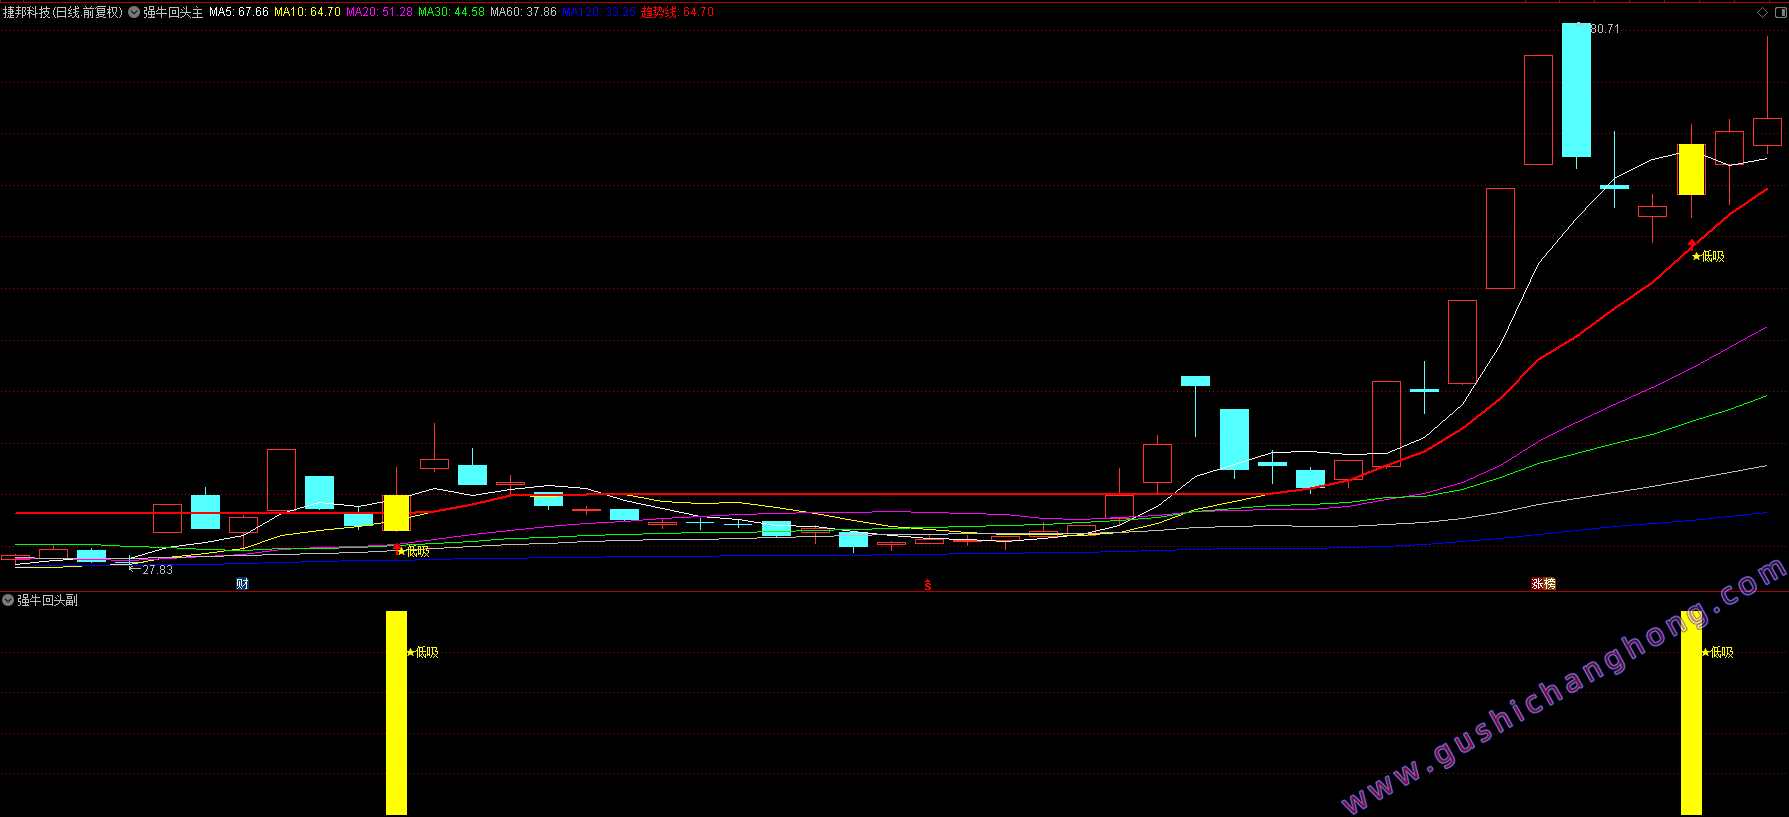This screenshot has height=817, width=1789.
Task: Select the 趋势线: 64.70 label
Action: pyautogui.click(x=678, y=12)
